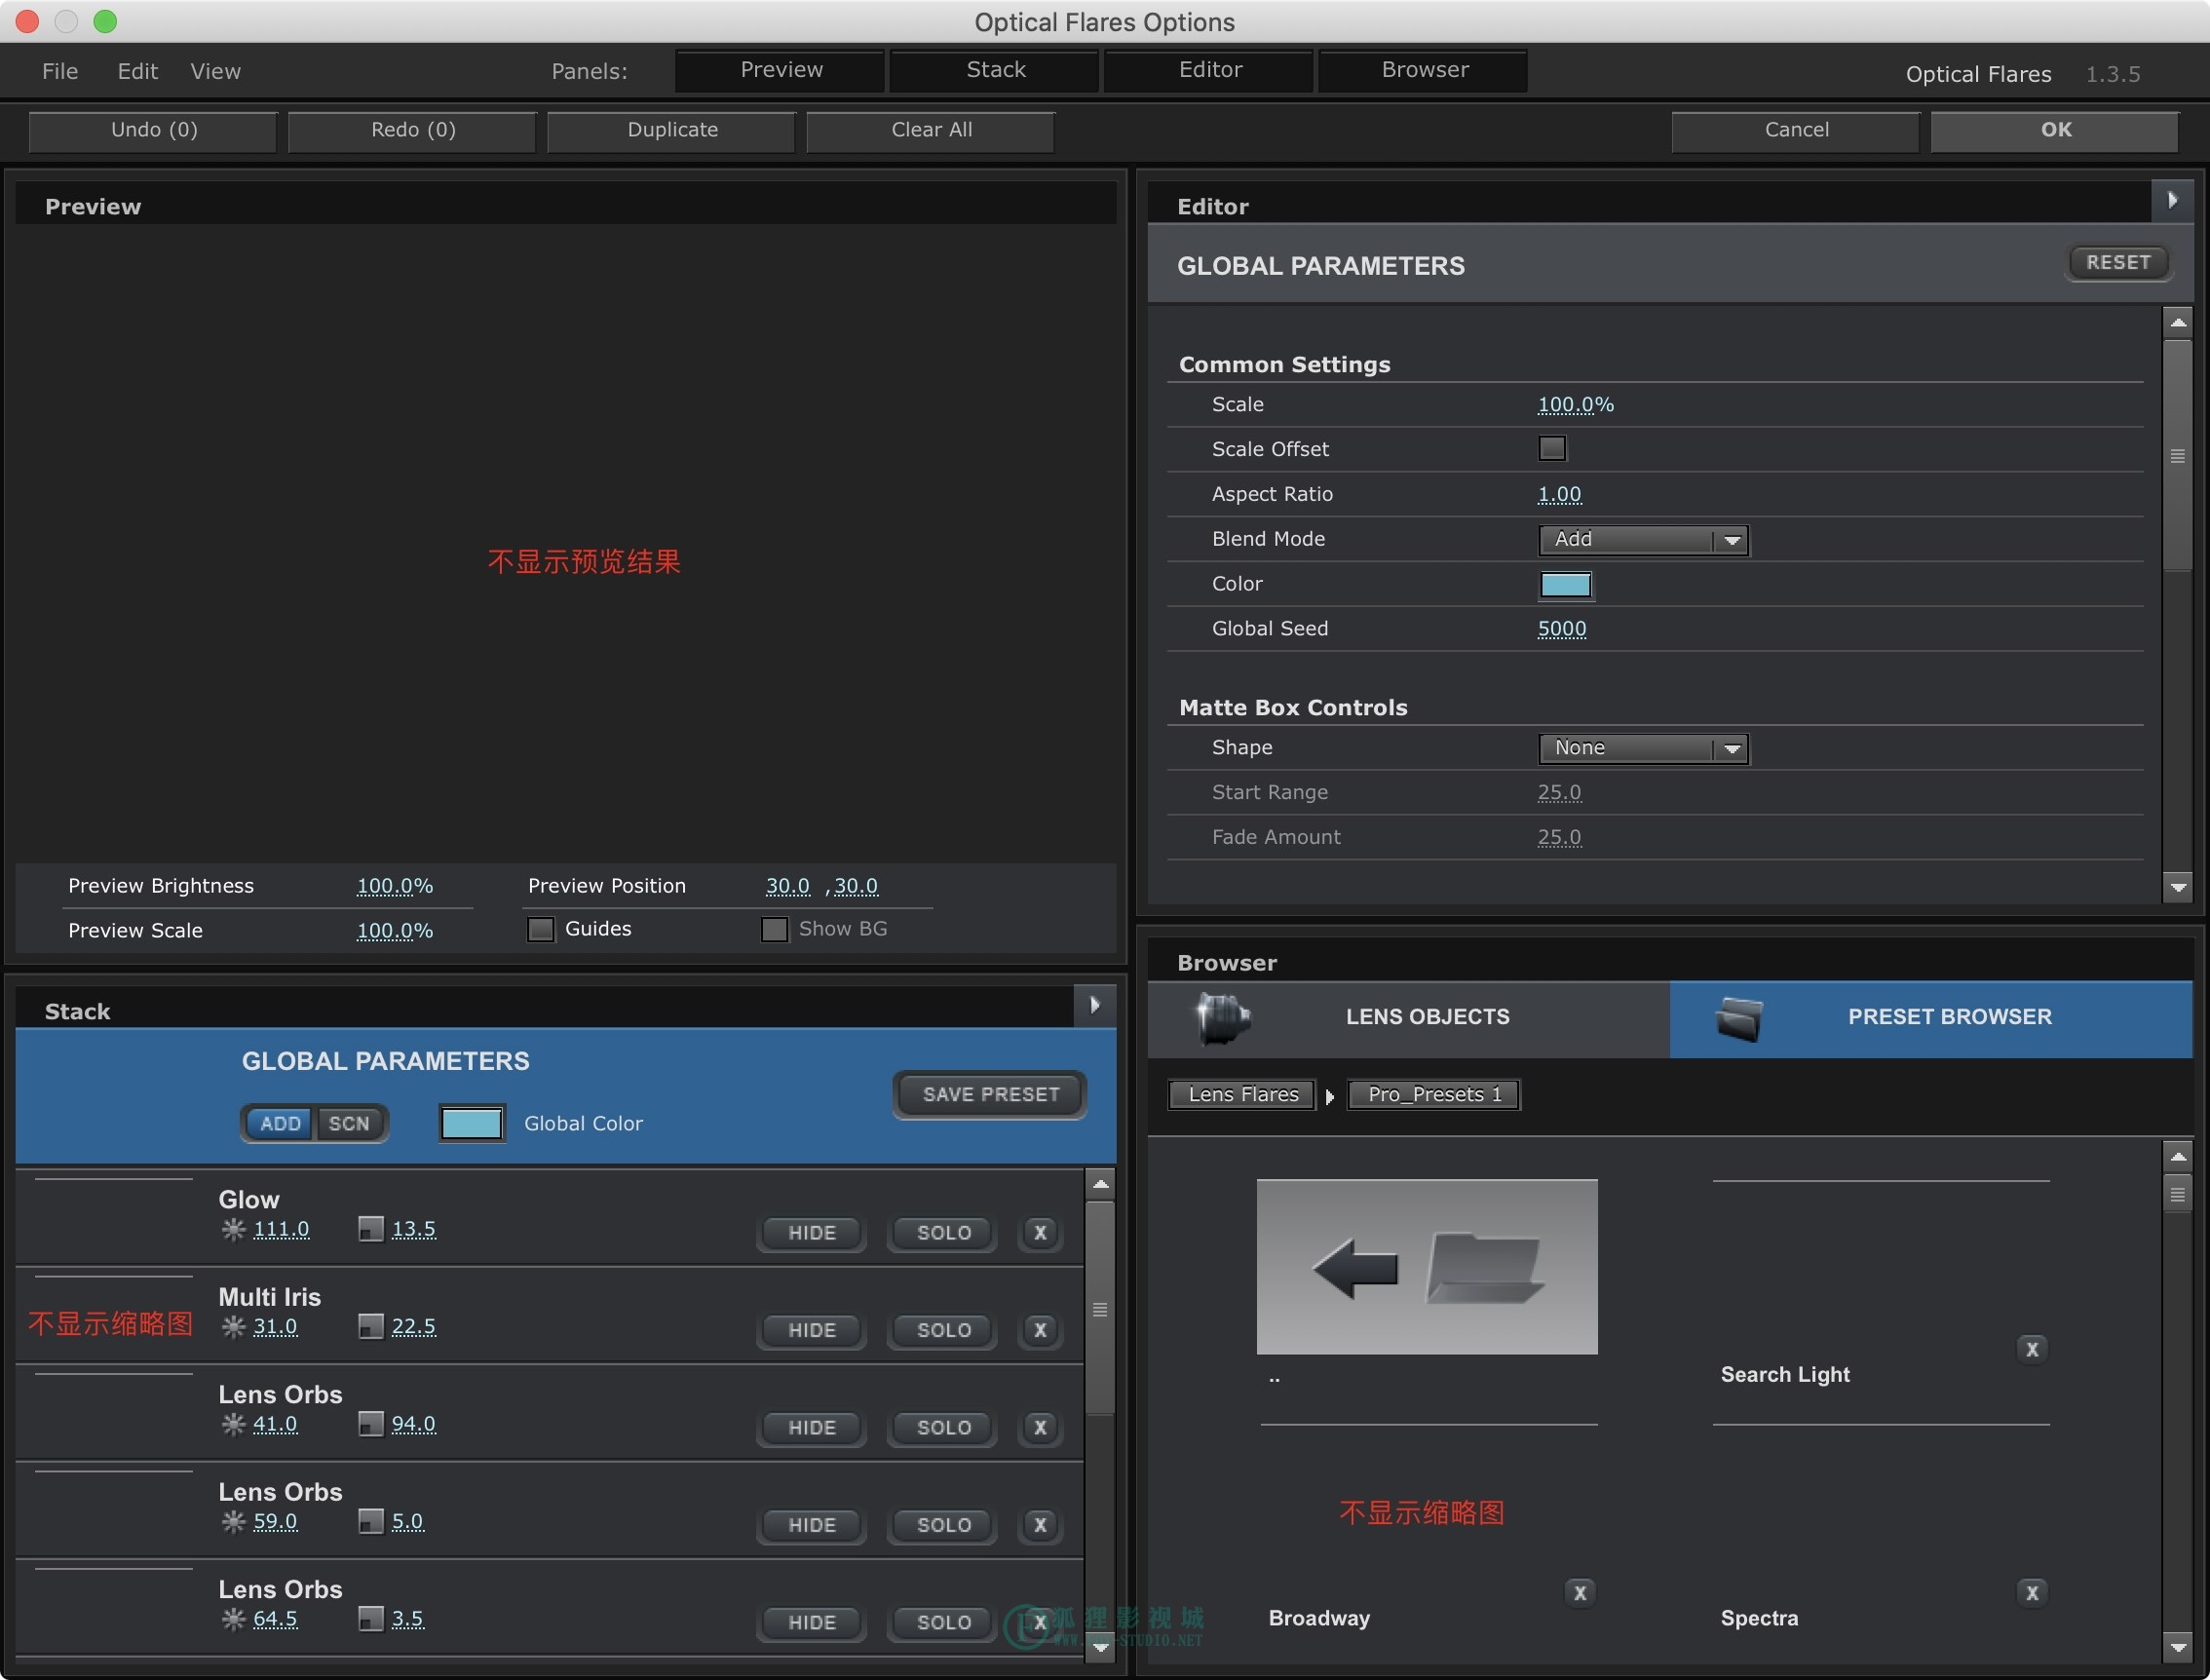This screenshot has height=1680, width=2210.
Task: Open the parent folder back-arrow thumbnail
Action: click(1427, 1266)
